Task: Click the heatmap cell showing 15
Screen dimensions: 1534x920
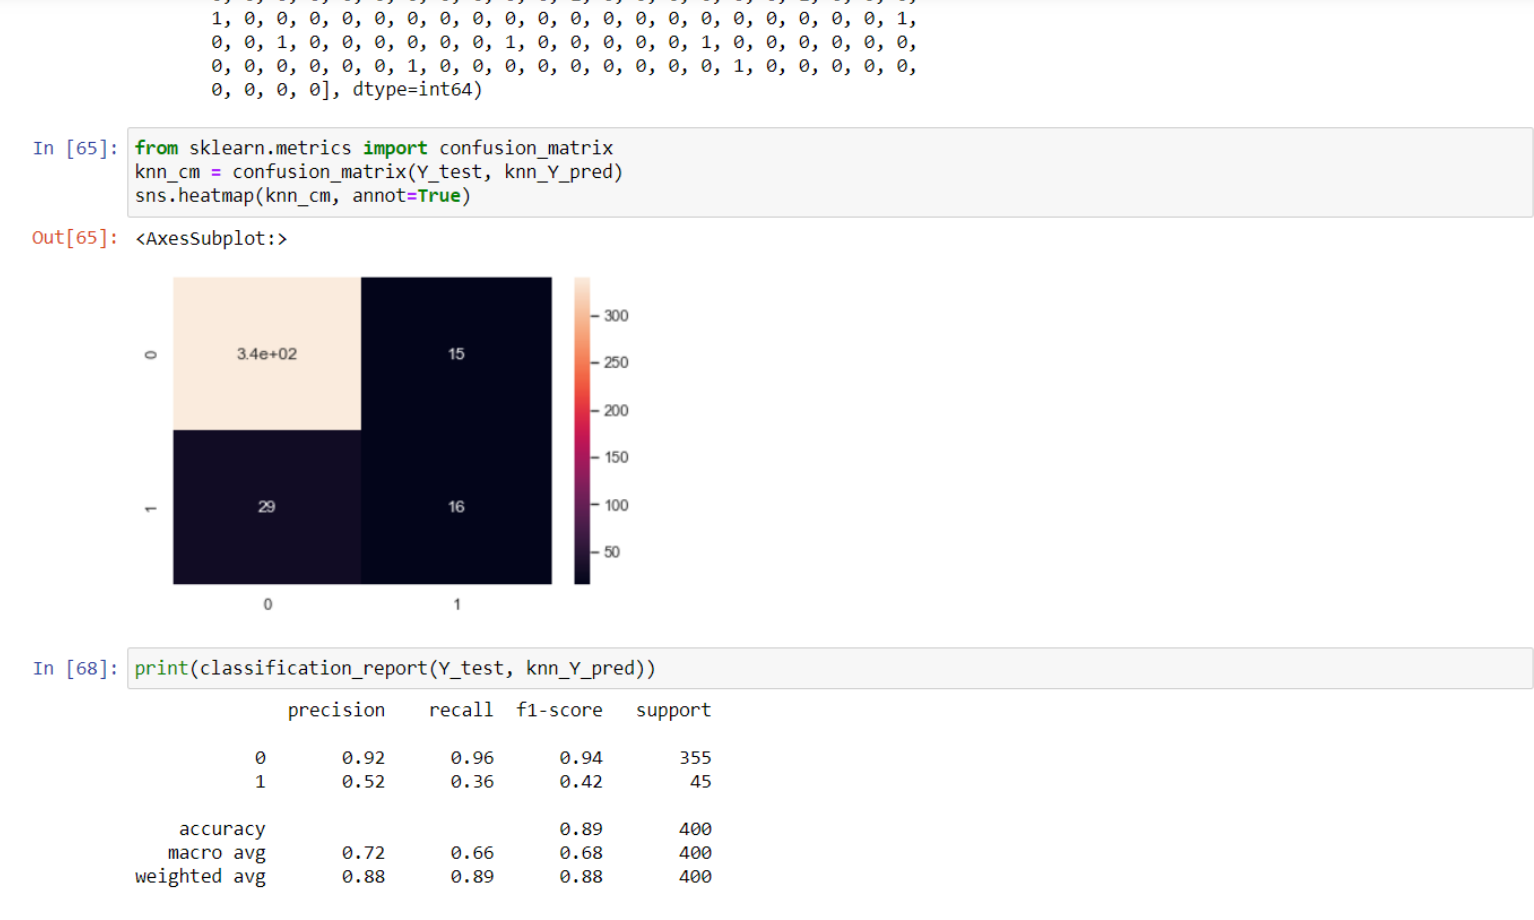Action: pos(456,353)
